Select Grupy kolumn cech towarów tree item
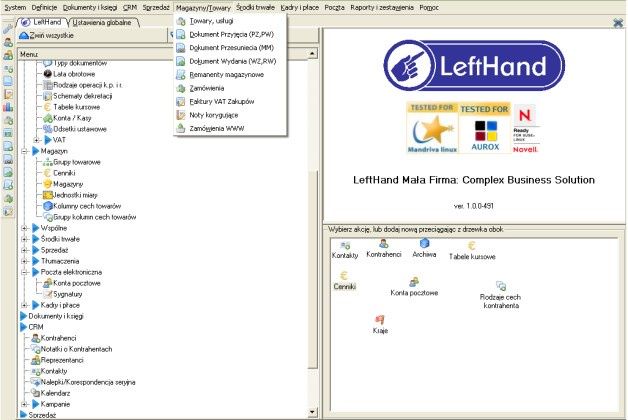628x420 pixels. point(95,217)
